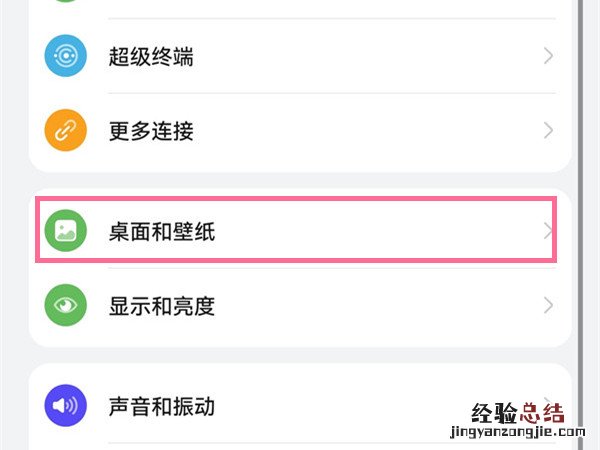Image resolution: width=600 pixels, height=450 pixels.
Task: Tap the orange link icon for 更多连接
Action: click(66, 131)
